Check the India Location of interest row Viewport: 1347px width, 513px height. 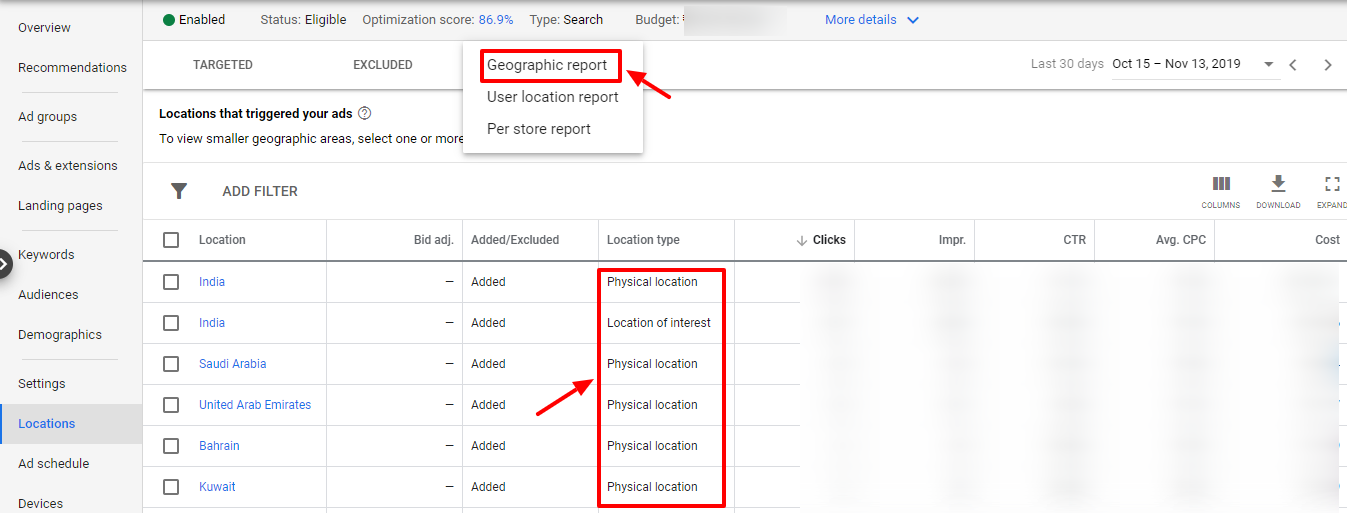(x=171, y=323)
